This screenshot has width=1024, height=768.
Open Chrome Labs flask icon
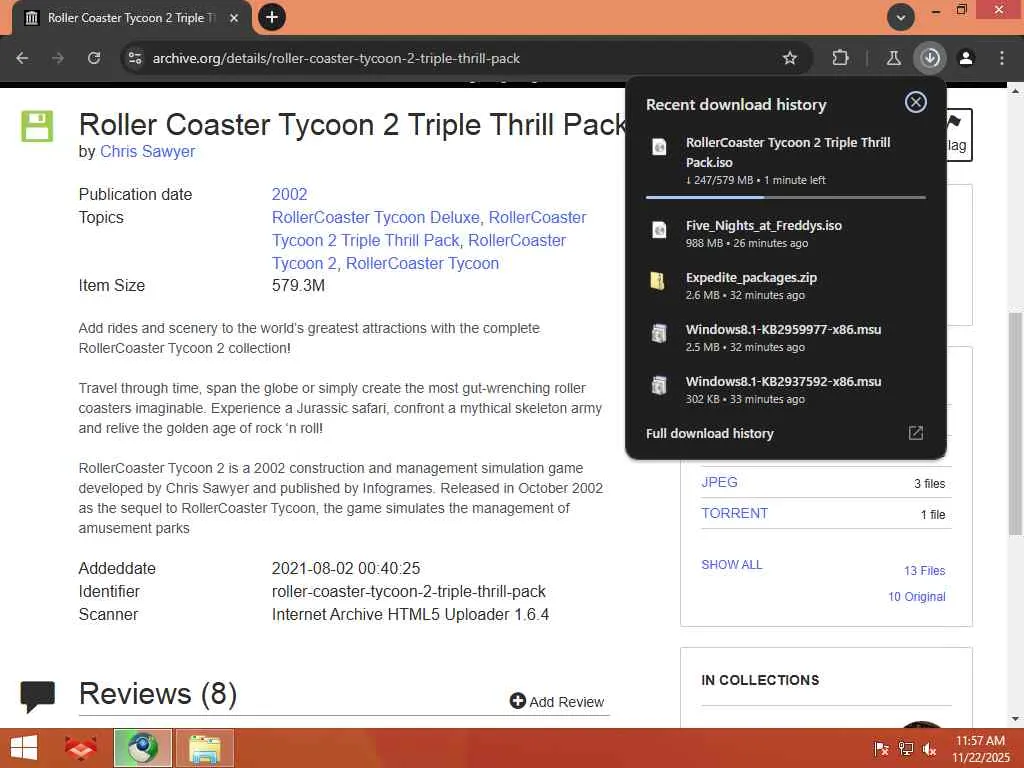893,58
